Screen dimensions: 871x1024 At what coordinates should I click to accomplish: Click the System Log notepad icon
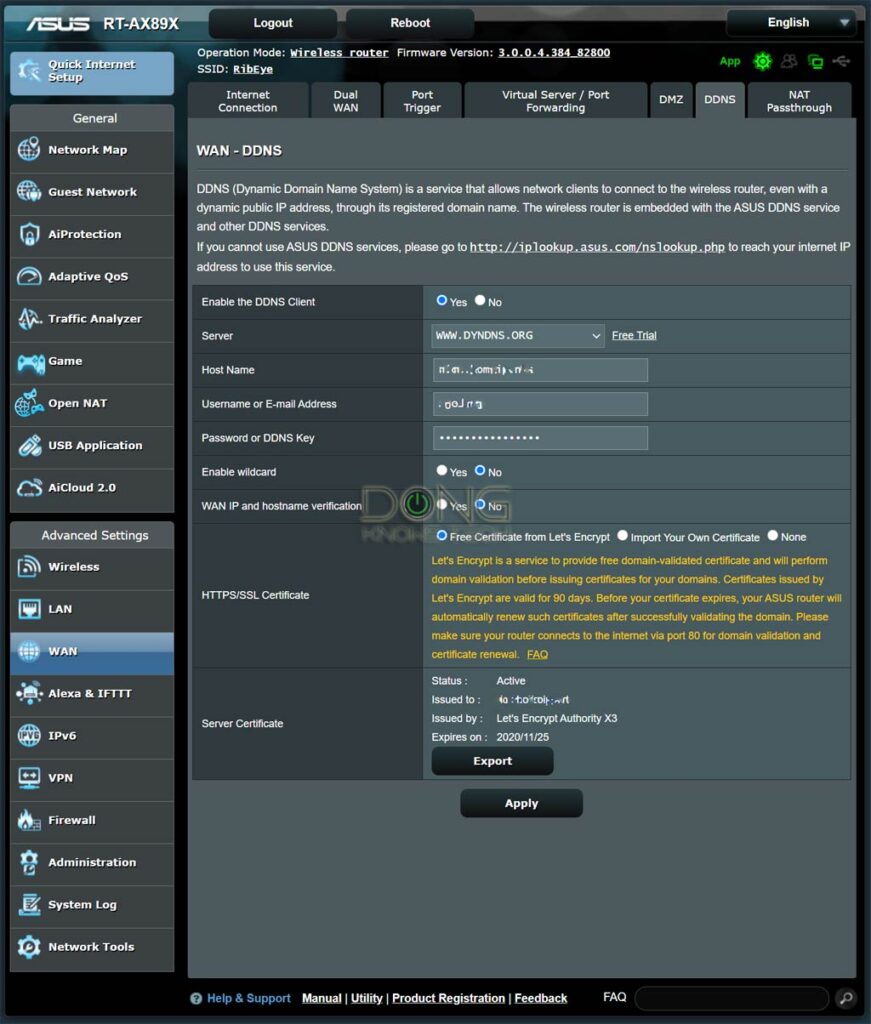(29, 904)
